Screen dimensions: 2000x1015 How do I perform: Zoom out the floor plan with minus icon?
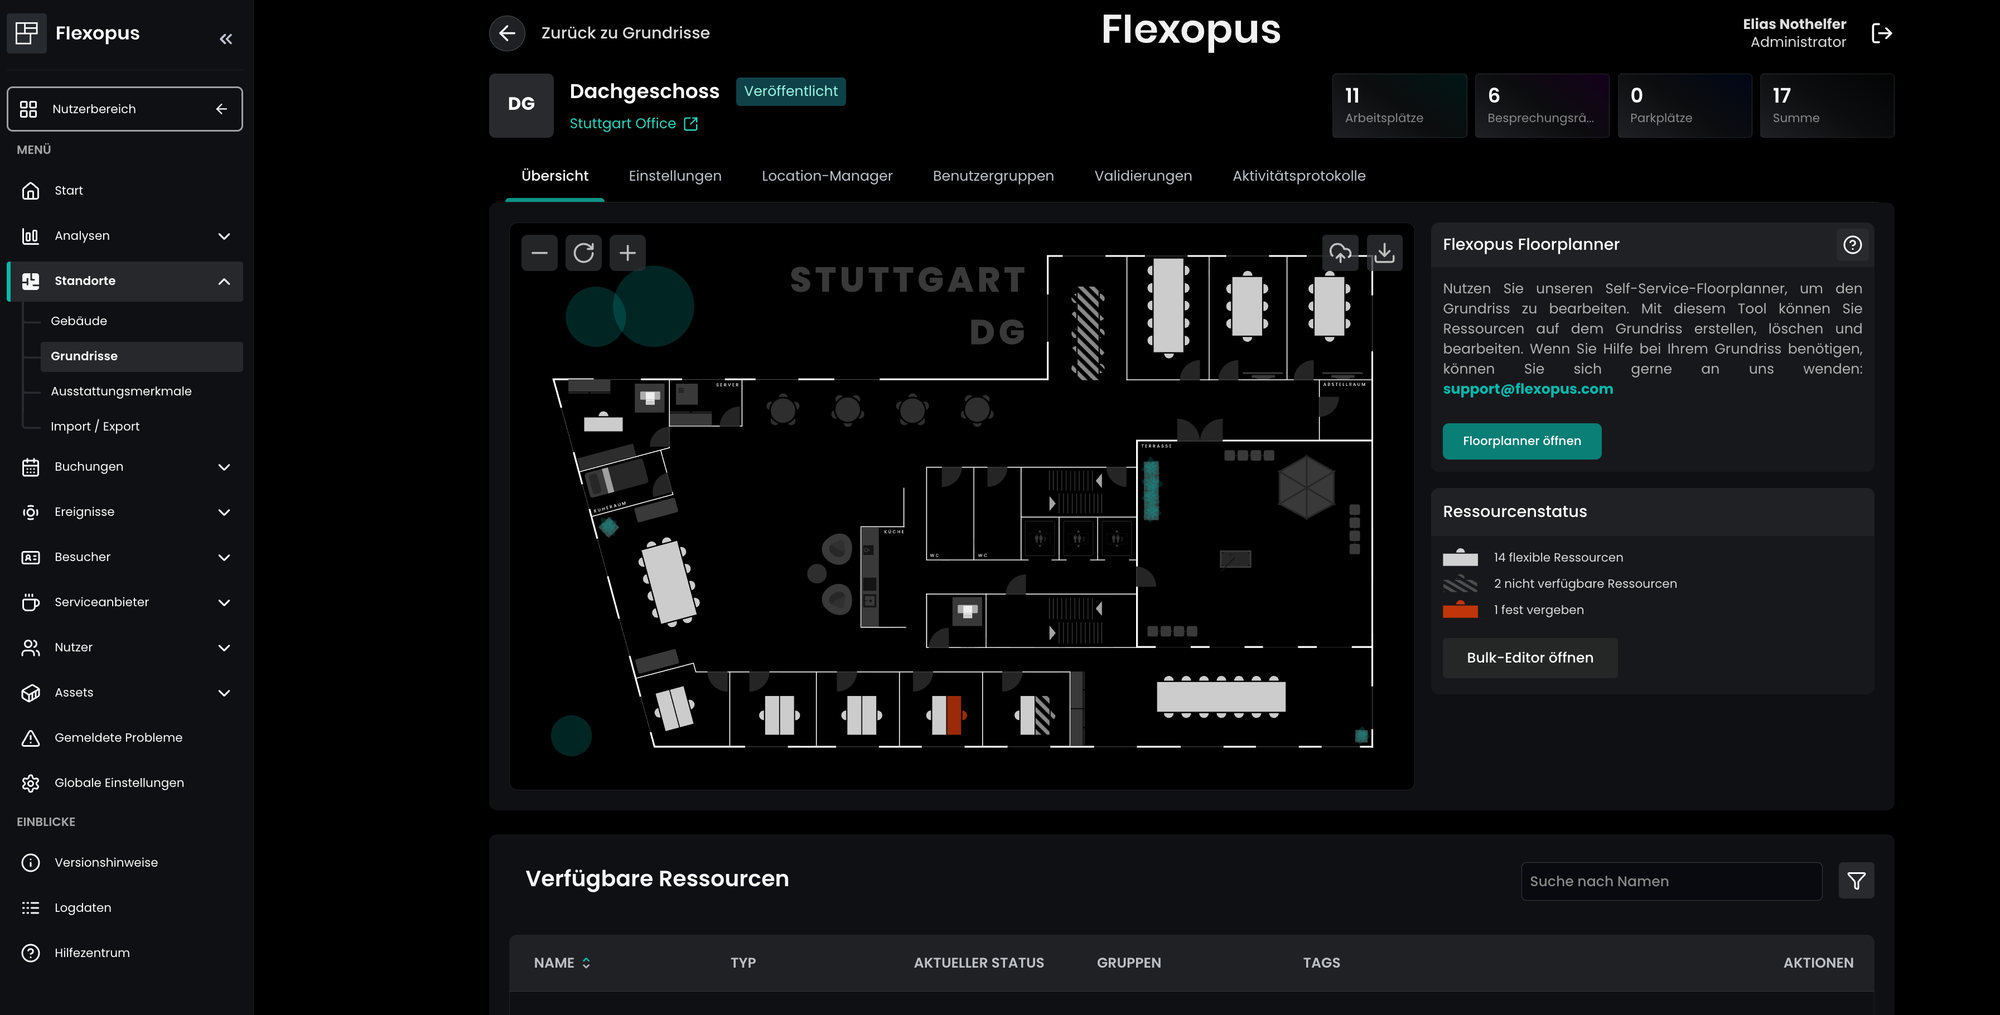(539, 253)
